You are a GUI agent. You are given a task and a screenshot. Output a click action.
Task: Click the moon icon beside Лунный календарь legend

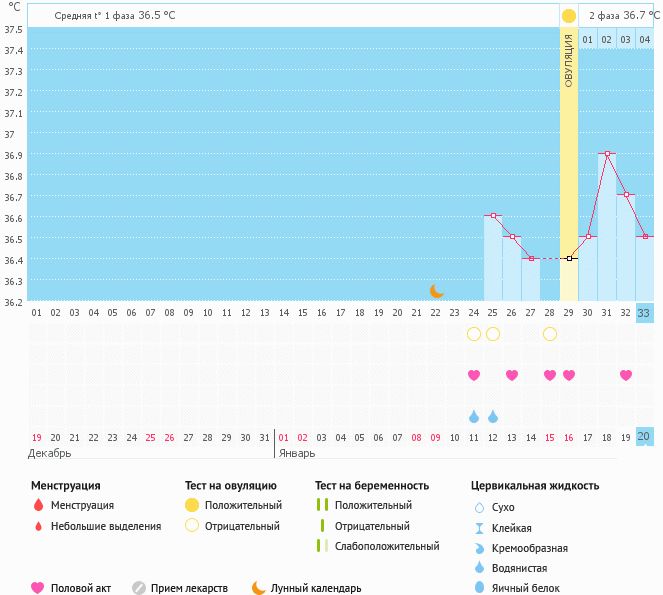(259, 588)
